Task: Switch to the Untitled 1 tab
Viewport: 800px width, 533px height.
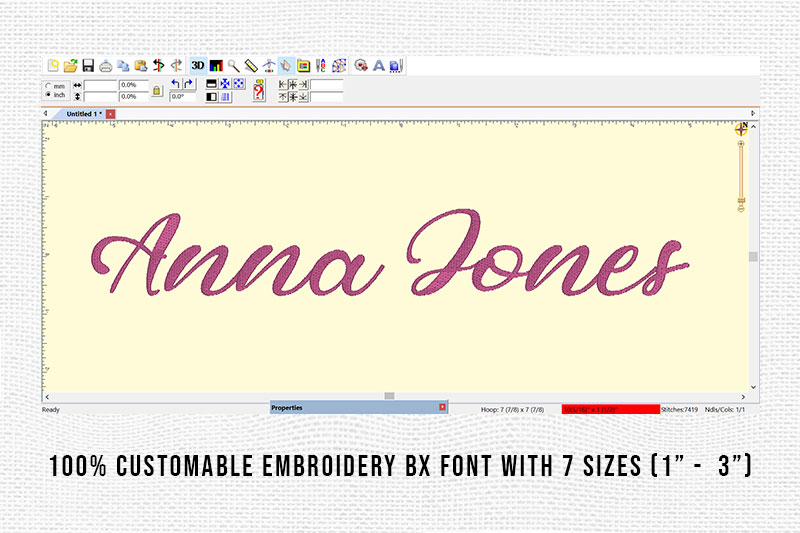Action: 84,114
